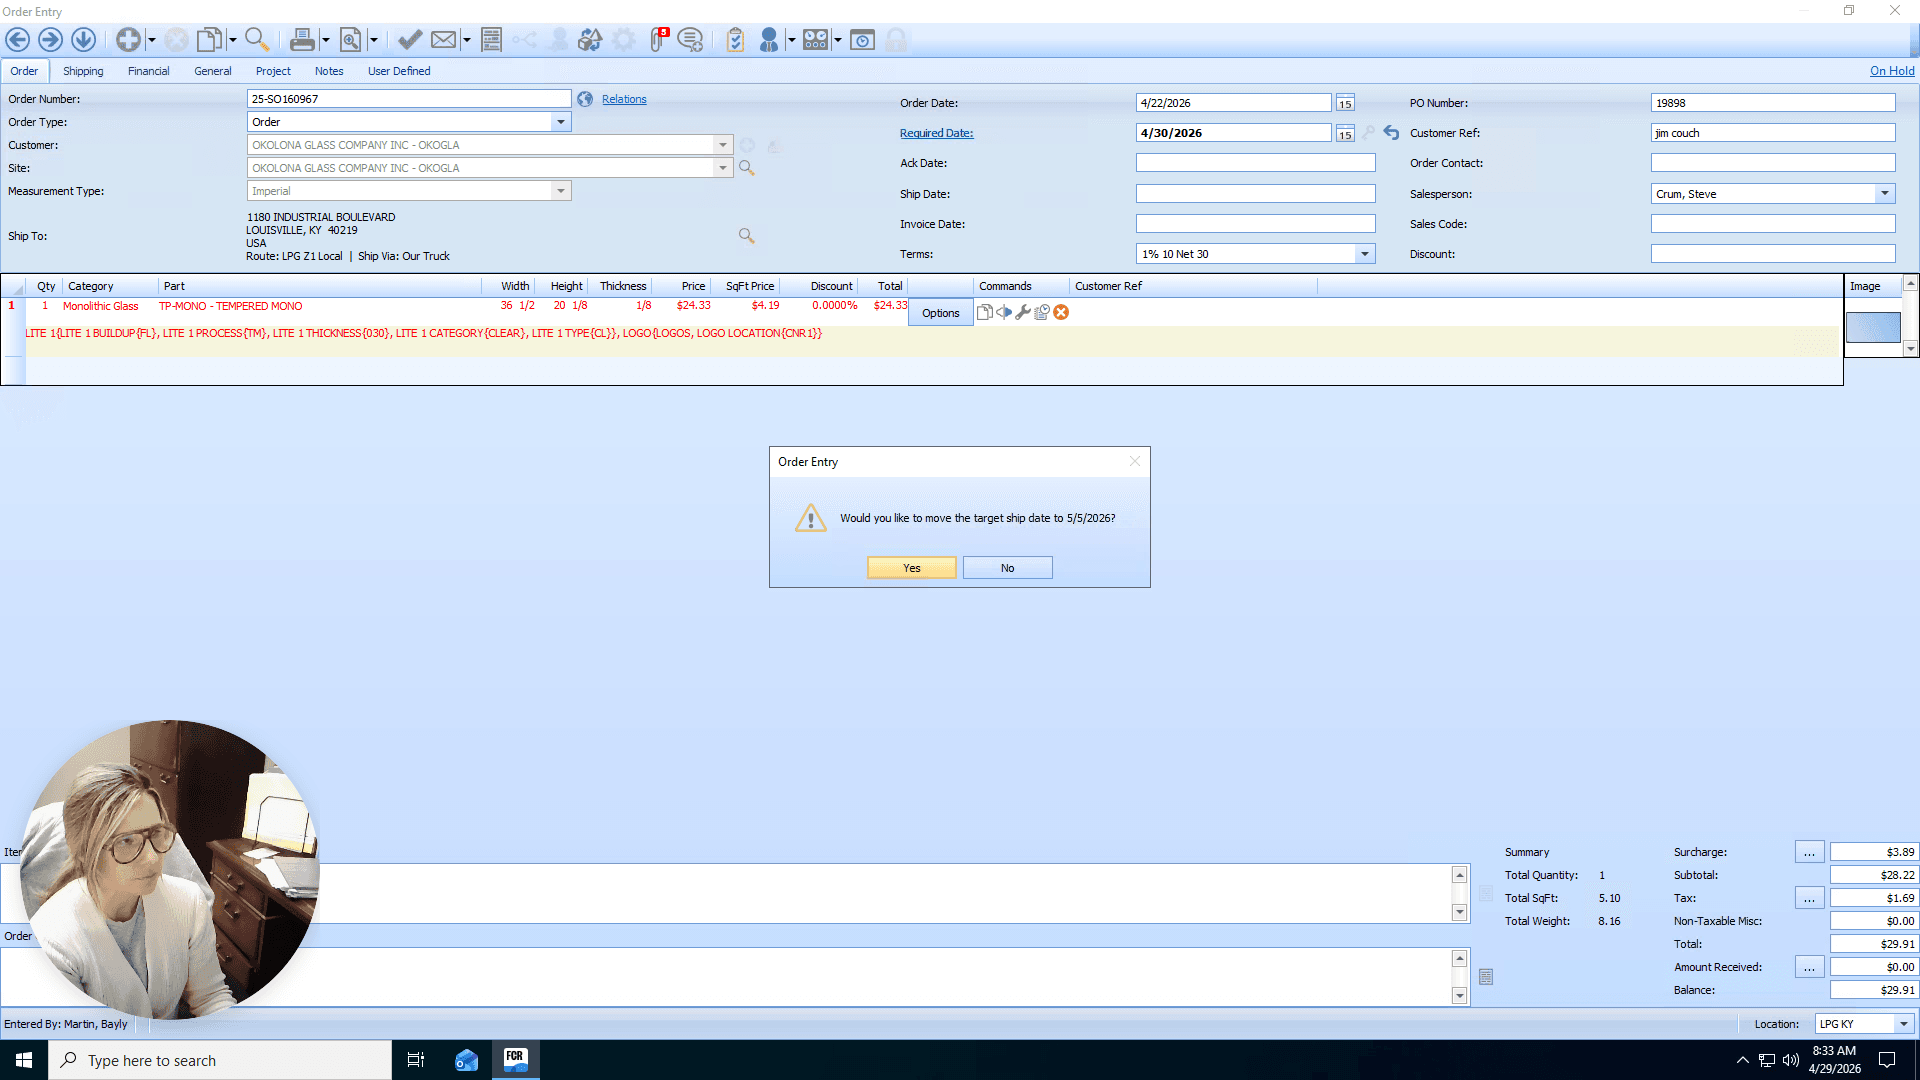Switch to the Financial tab
This screenshot has height=1080, width=1920.
[148, 71]
